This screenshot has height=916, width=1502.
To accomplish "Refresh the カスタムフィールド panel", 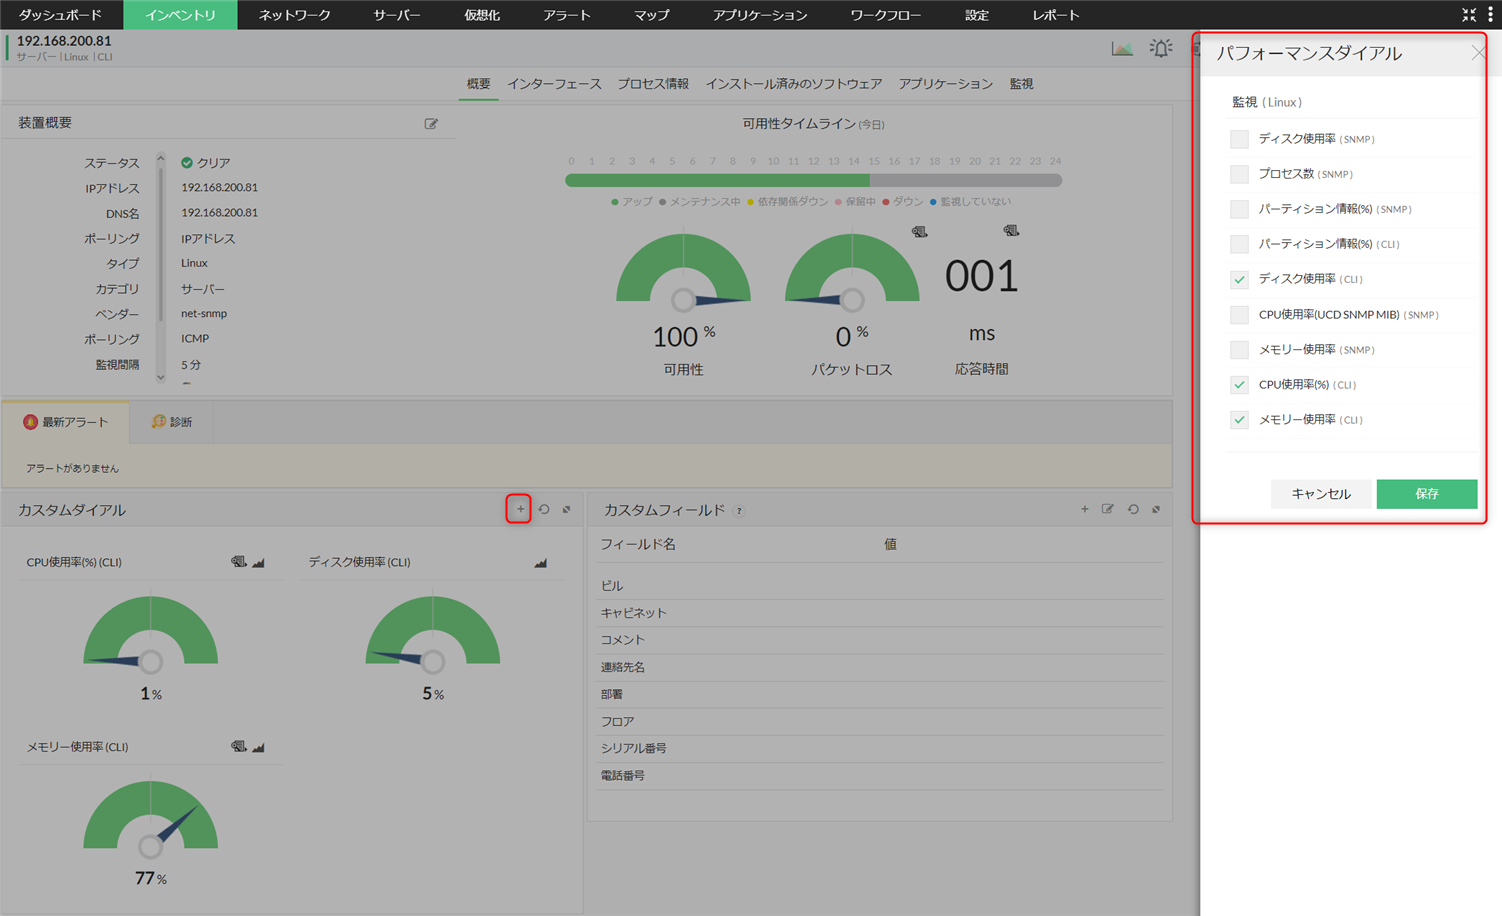I will [1133, 509].
